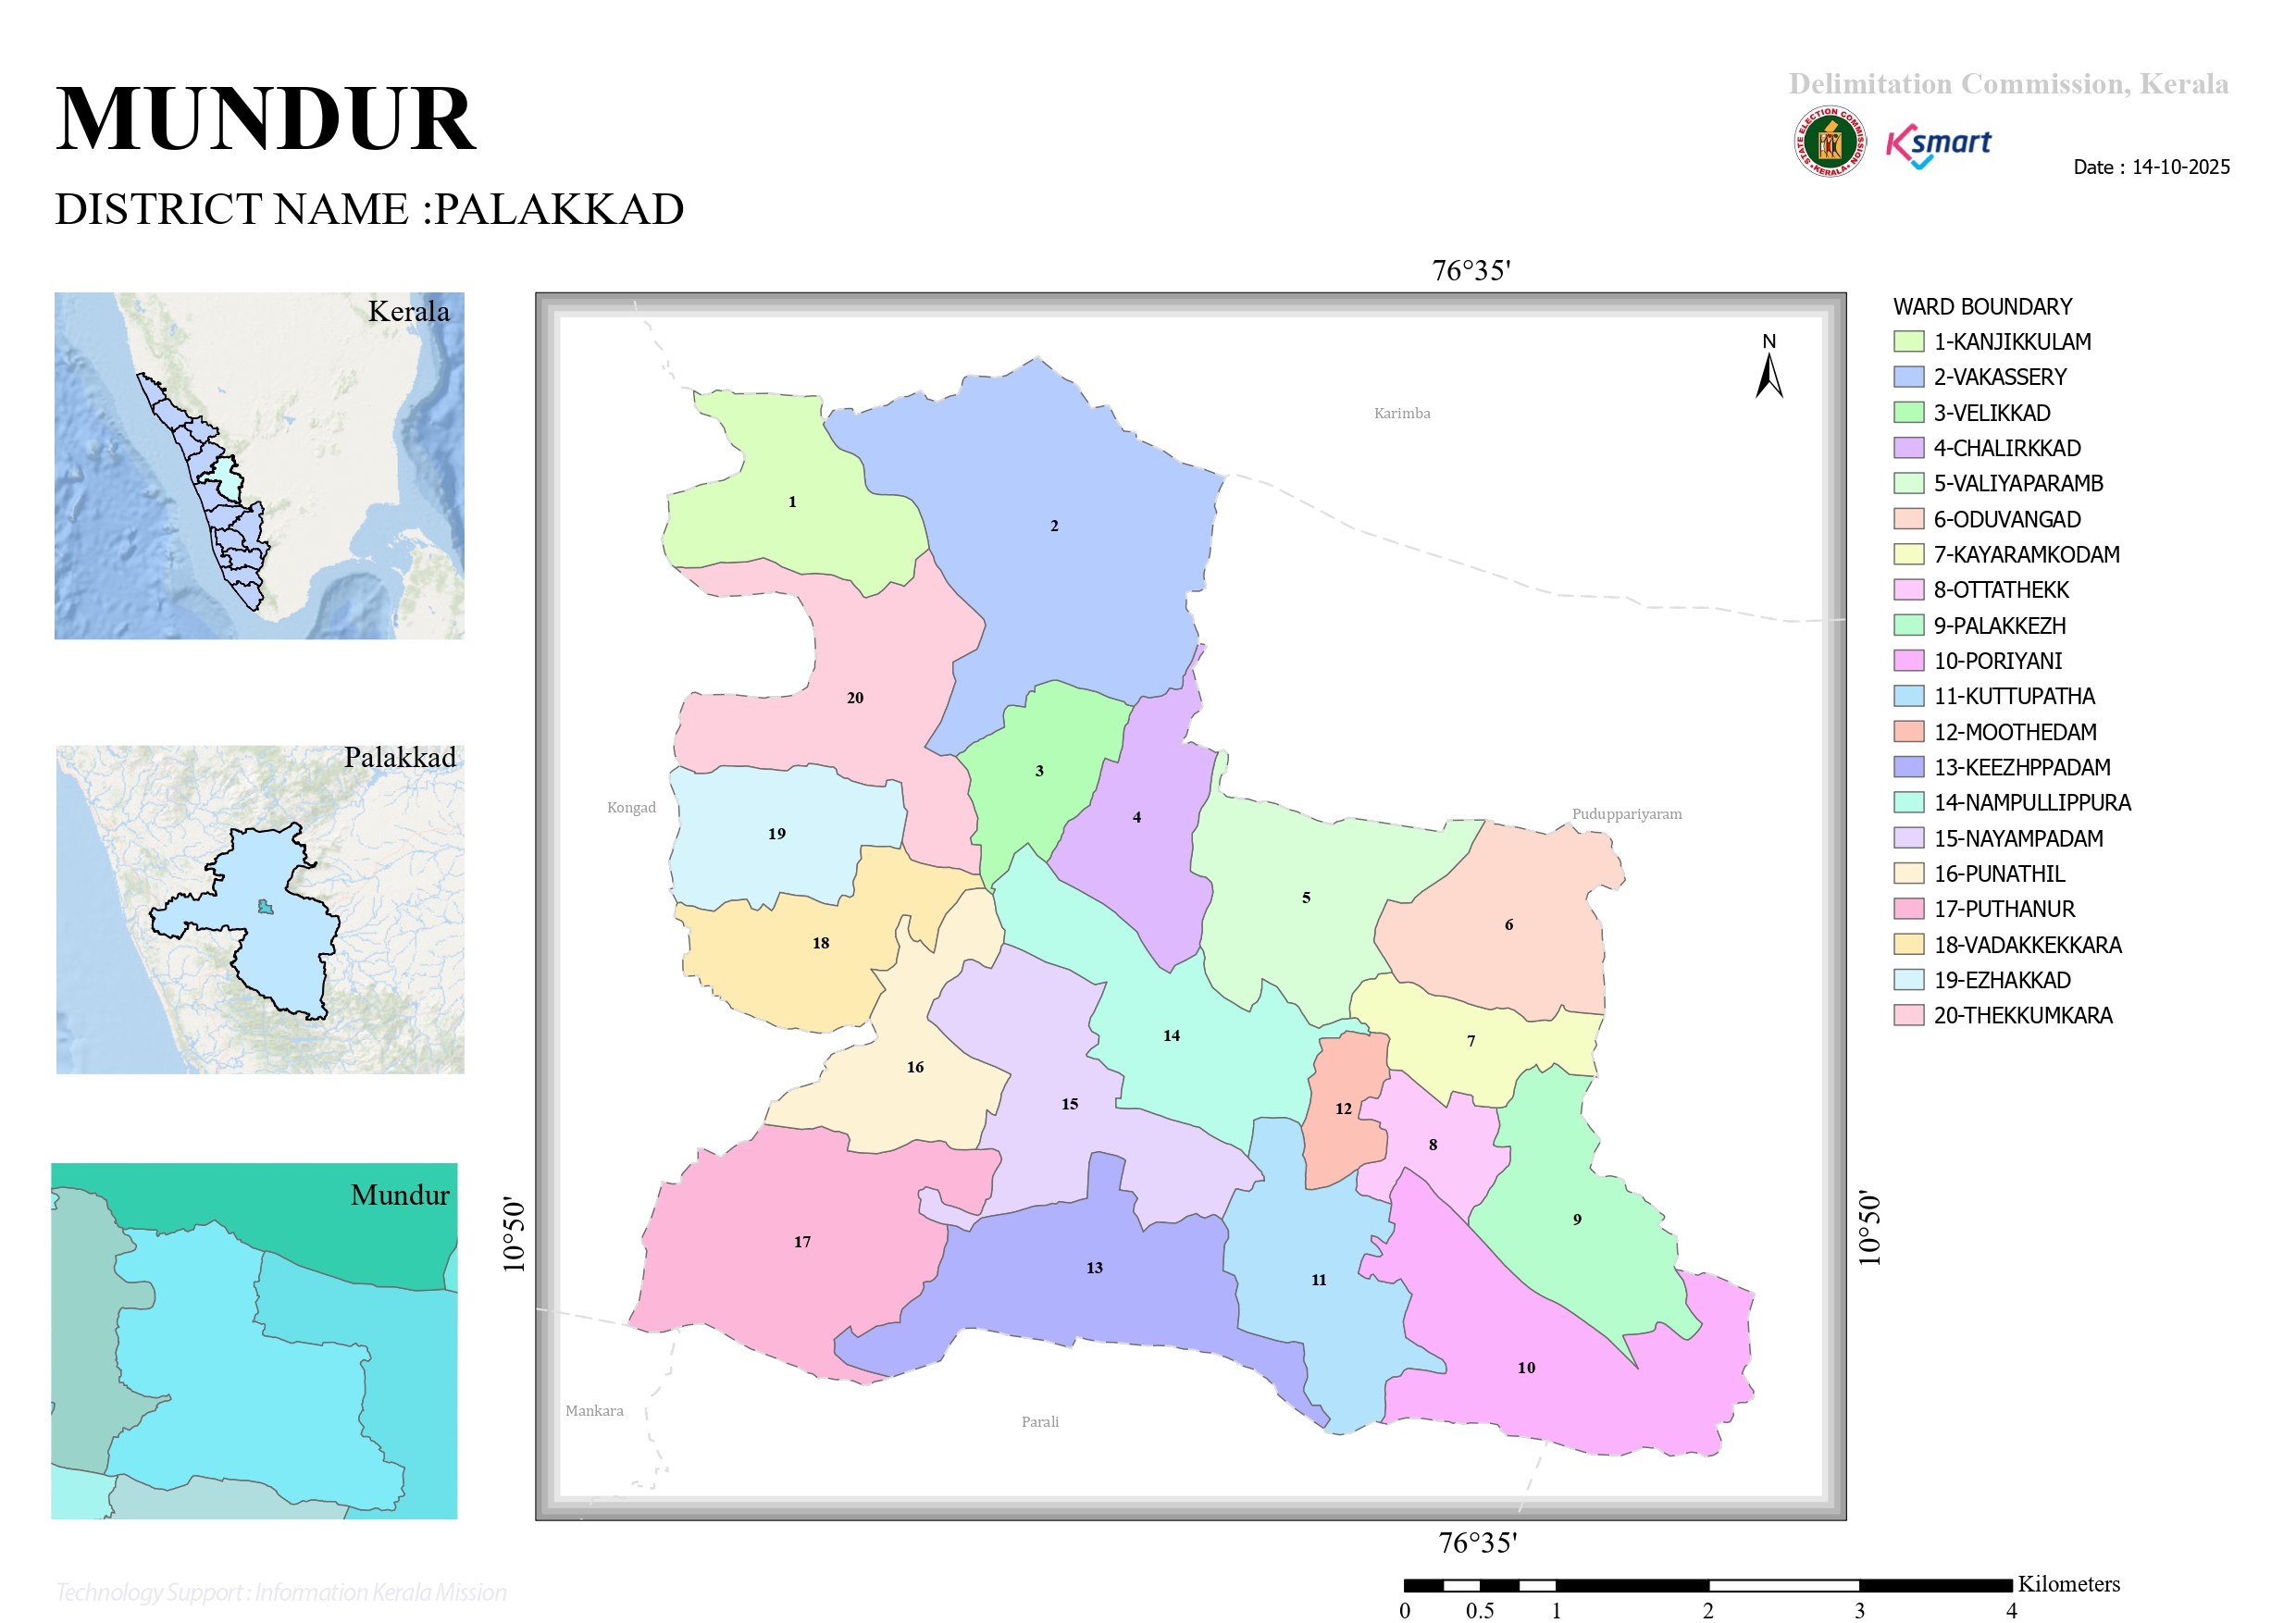Select the 12-MOOTHEDAM legend label
The height and width of the screenshot is (1623, 2296).
[2014, 732]
